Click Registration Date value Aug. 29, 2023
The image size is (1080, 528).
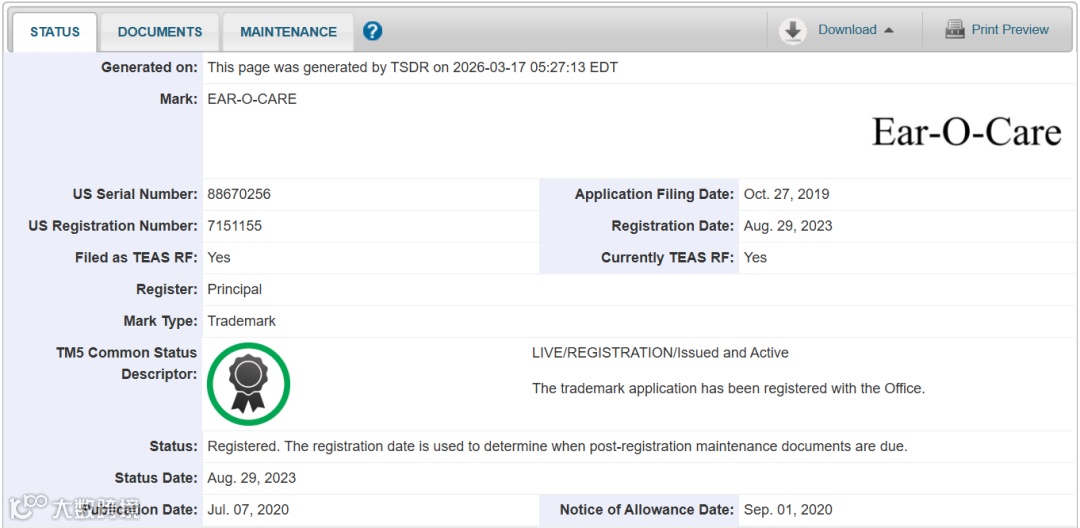pyautogui.click(x=788, y=226)
